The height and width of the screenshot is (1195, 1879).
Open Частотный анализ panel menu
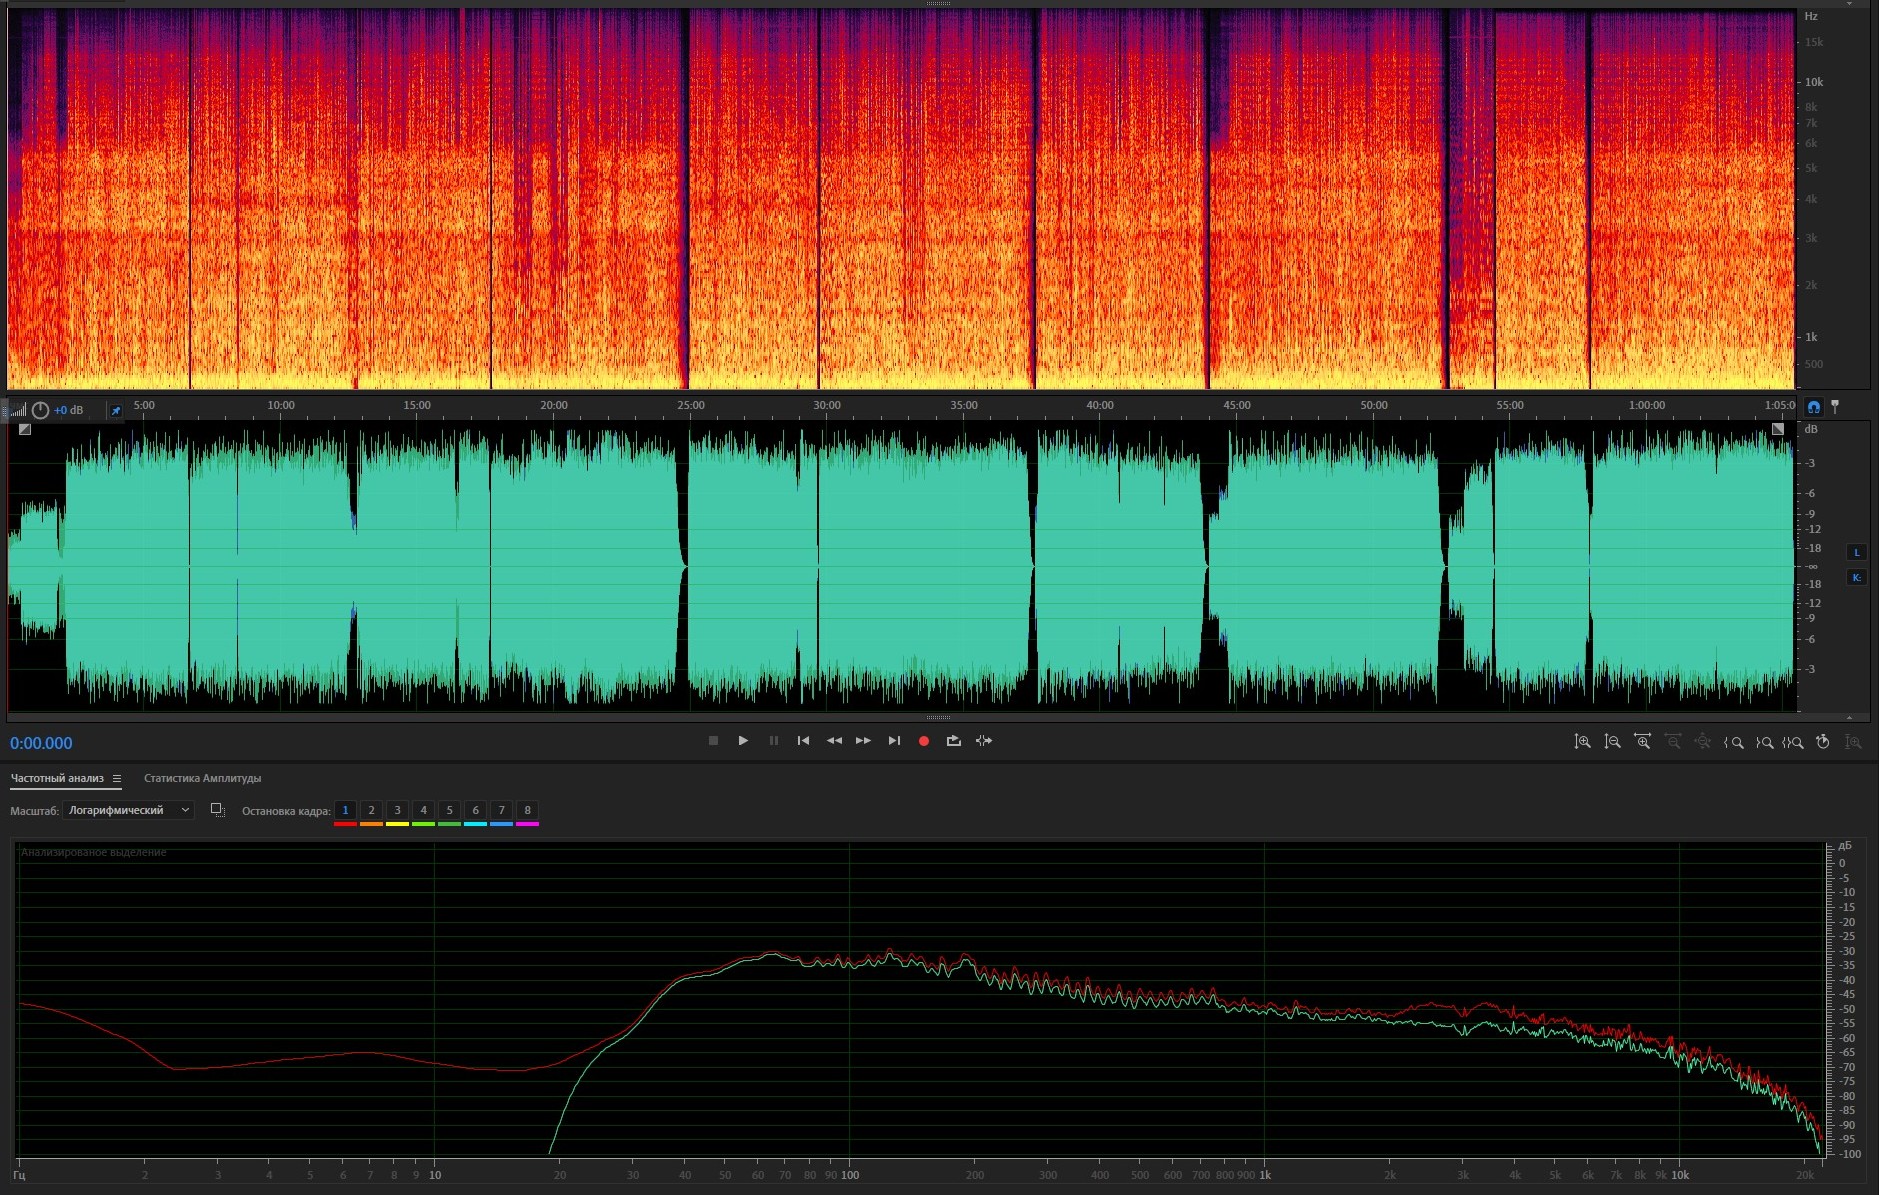point(117,778)
